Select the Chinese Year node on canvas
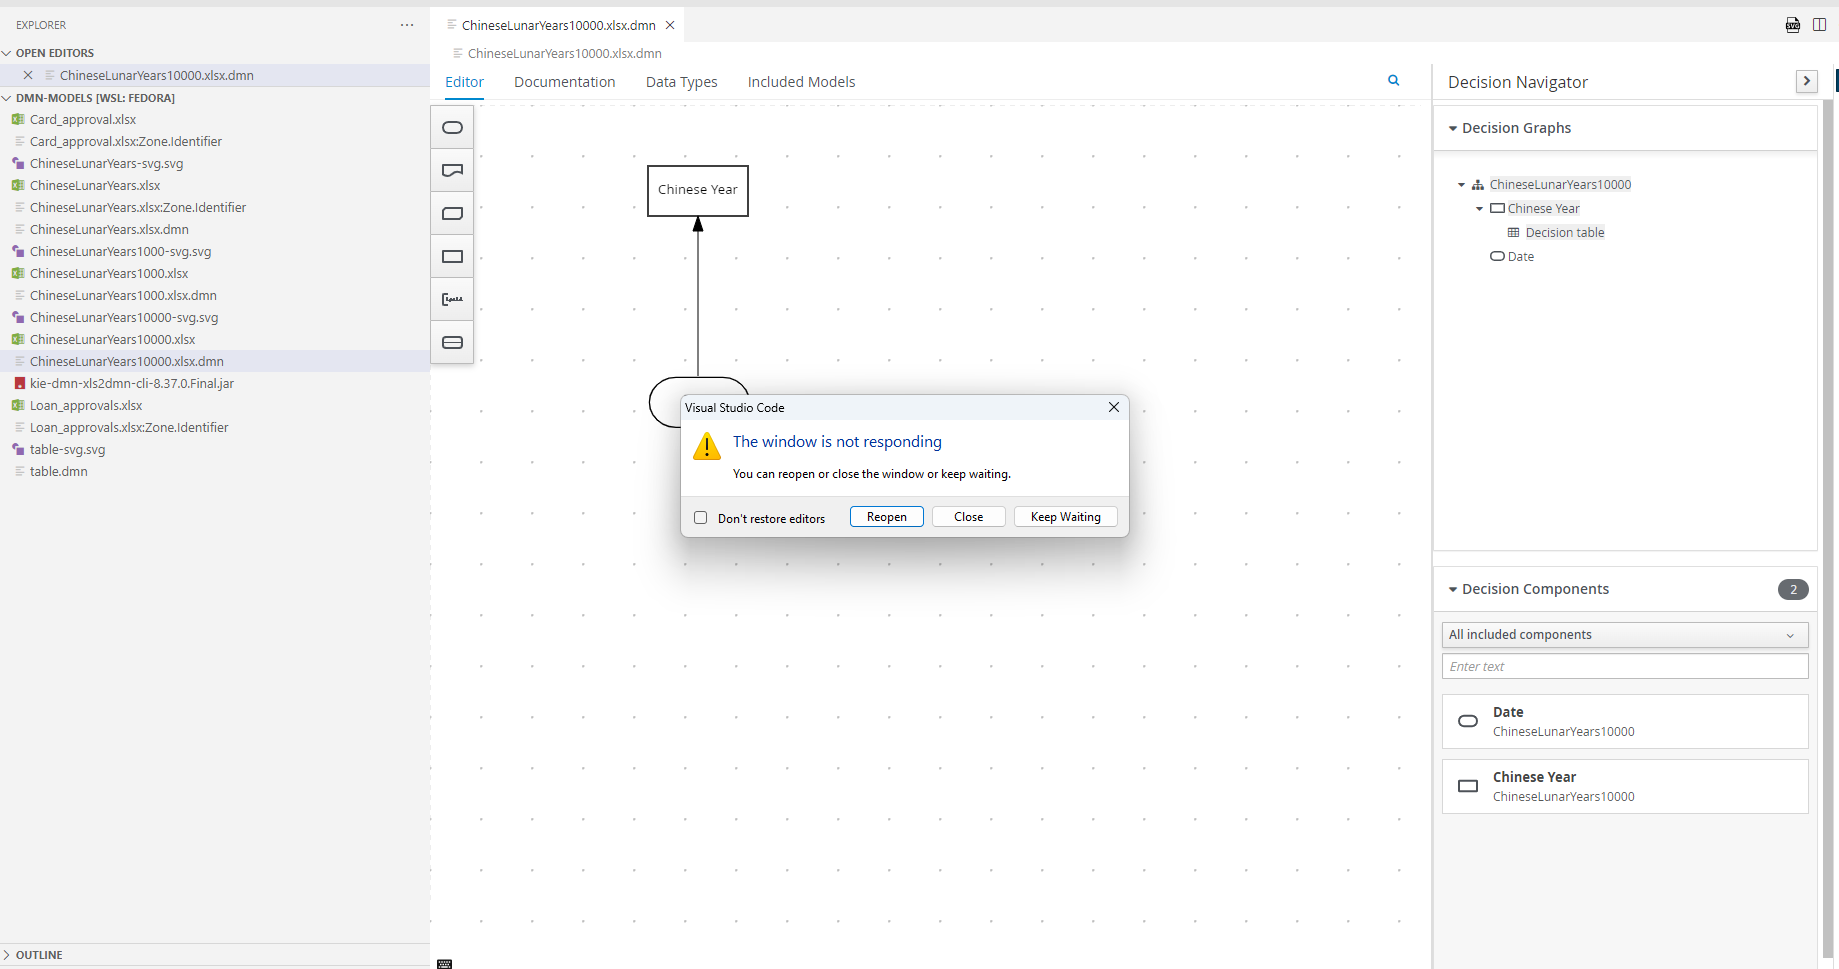 pos(698,191)
